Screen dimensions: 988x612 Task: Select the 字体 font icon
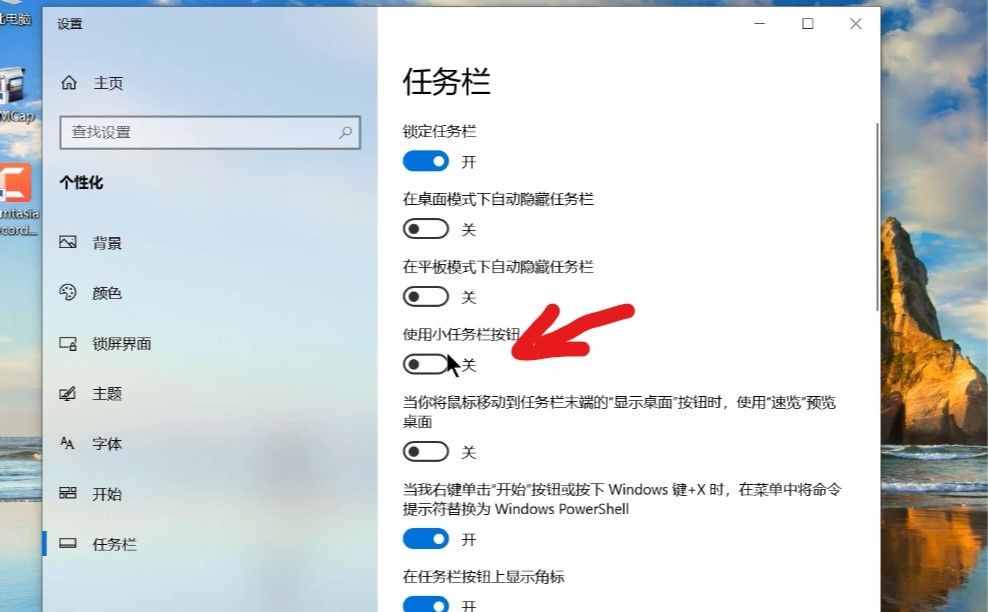[x=67, y=443]
